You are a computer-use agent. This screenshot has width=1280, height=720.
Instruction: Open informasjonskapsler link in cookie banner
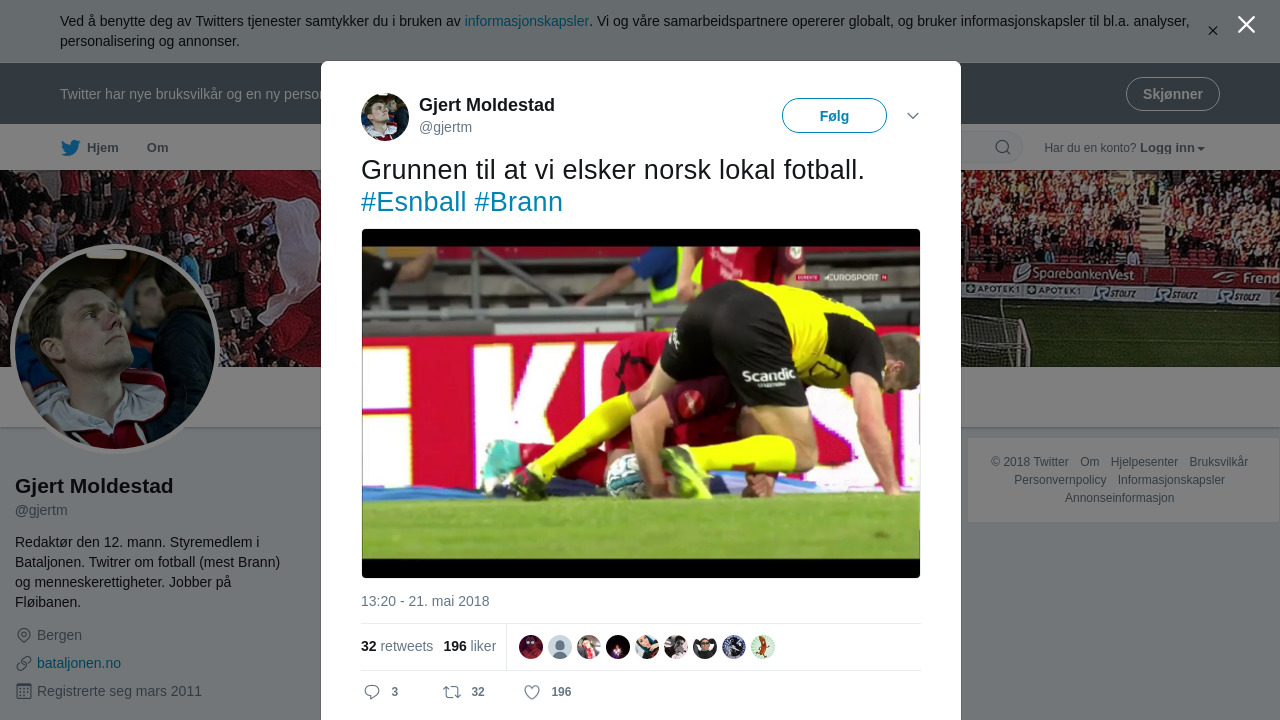click(x=527, y=21)
